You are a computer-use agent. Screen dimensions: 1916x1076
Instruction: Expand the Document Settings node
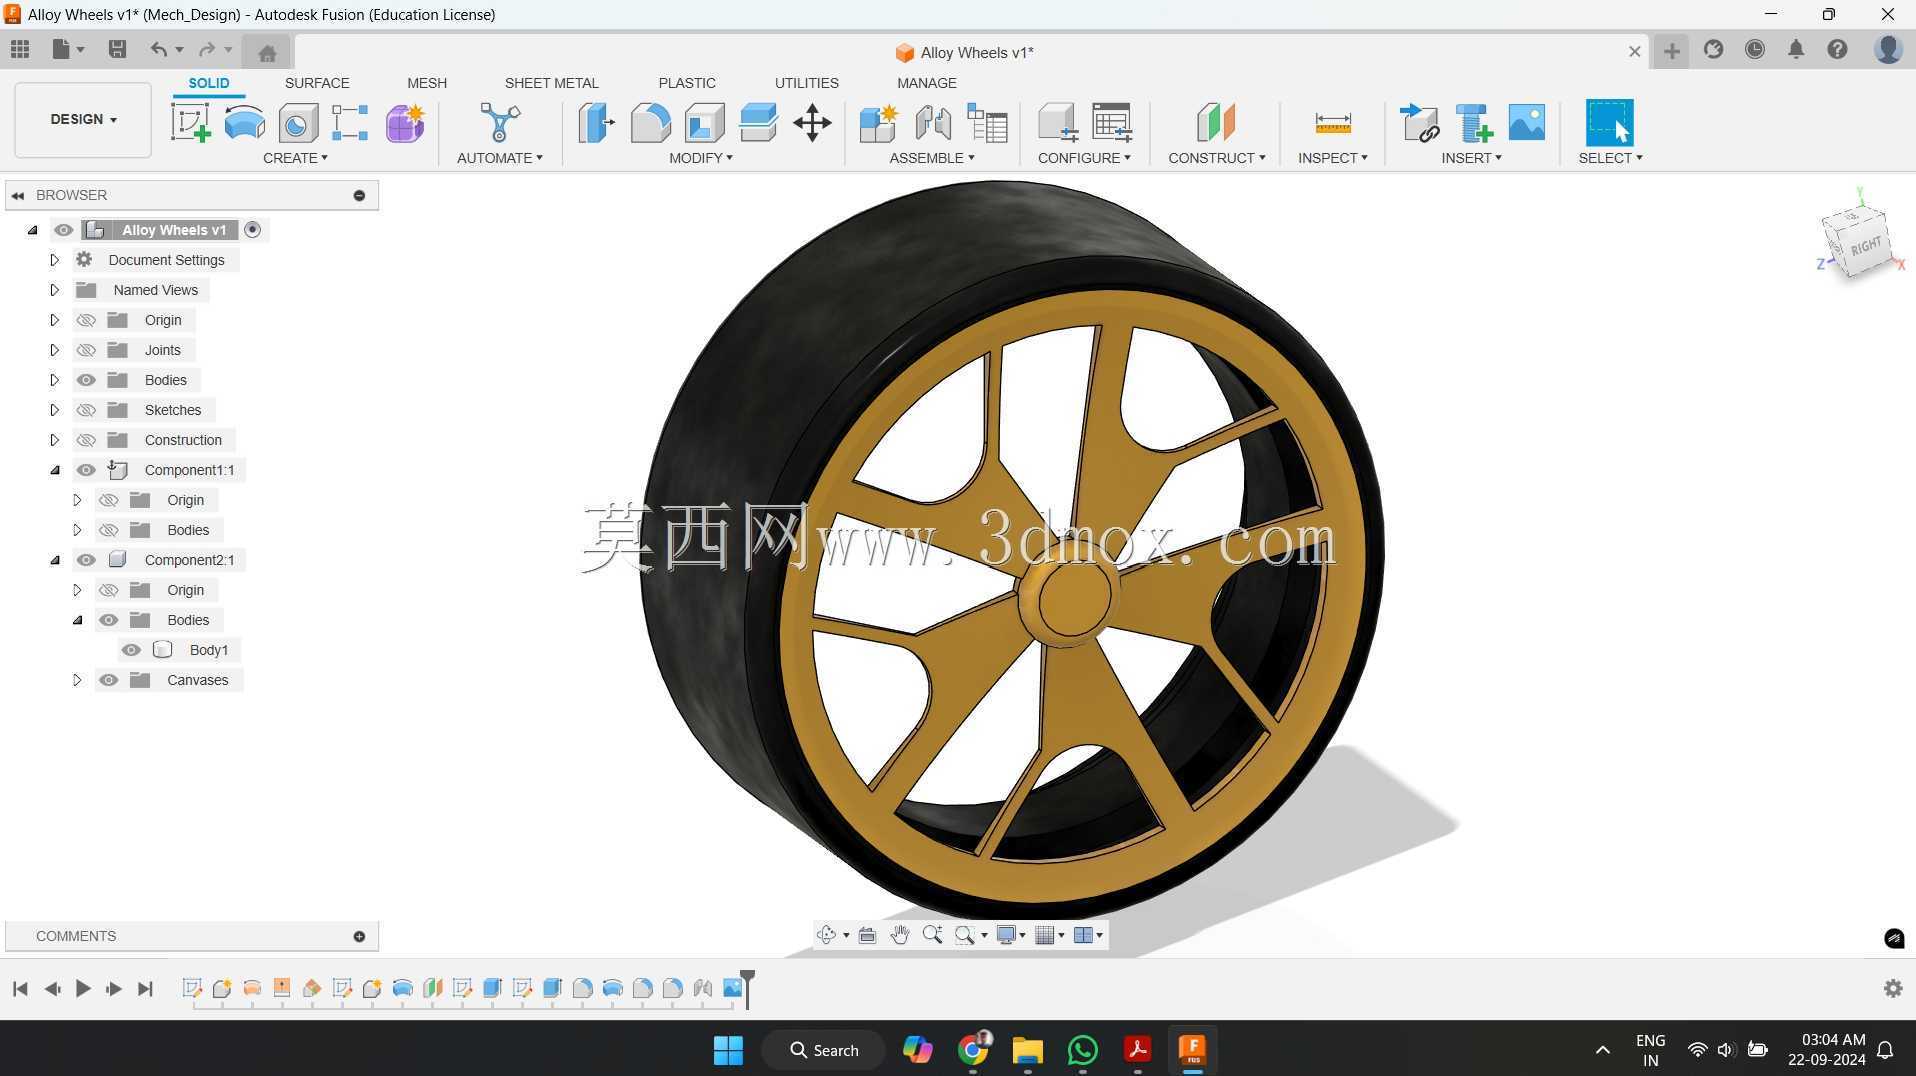pos(54,260)
